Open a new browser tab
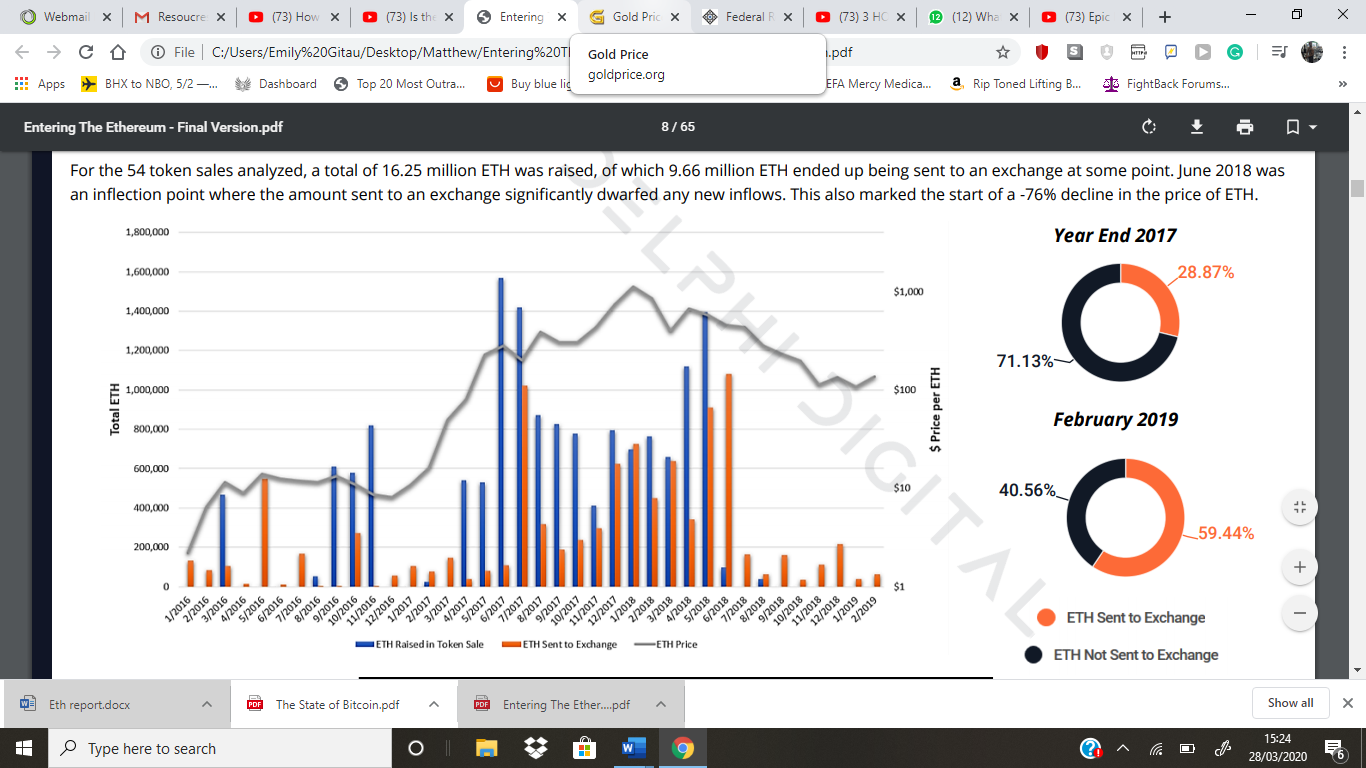1366x768 pixels. [x=1165, y=17]
